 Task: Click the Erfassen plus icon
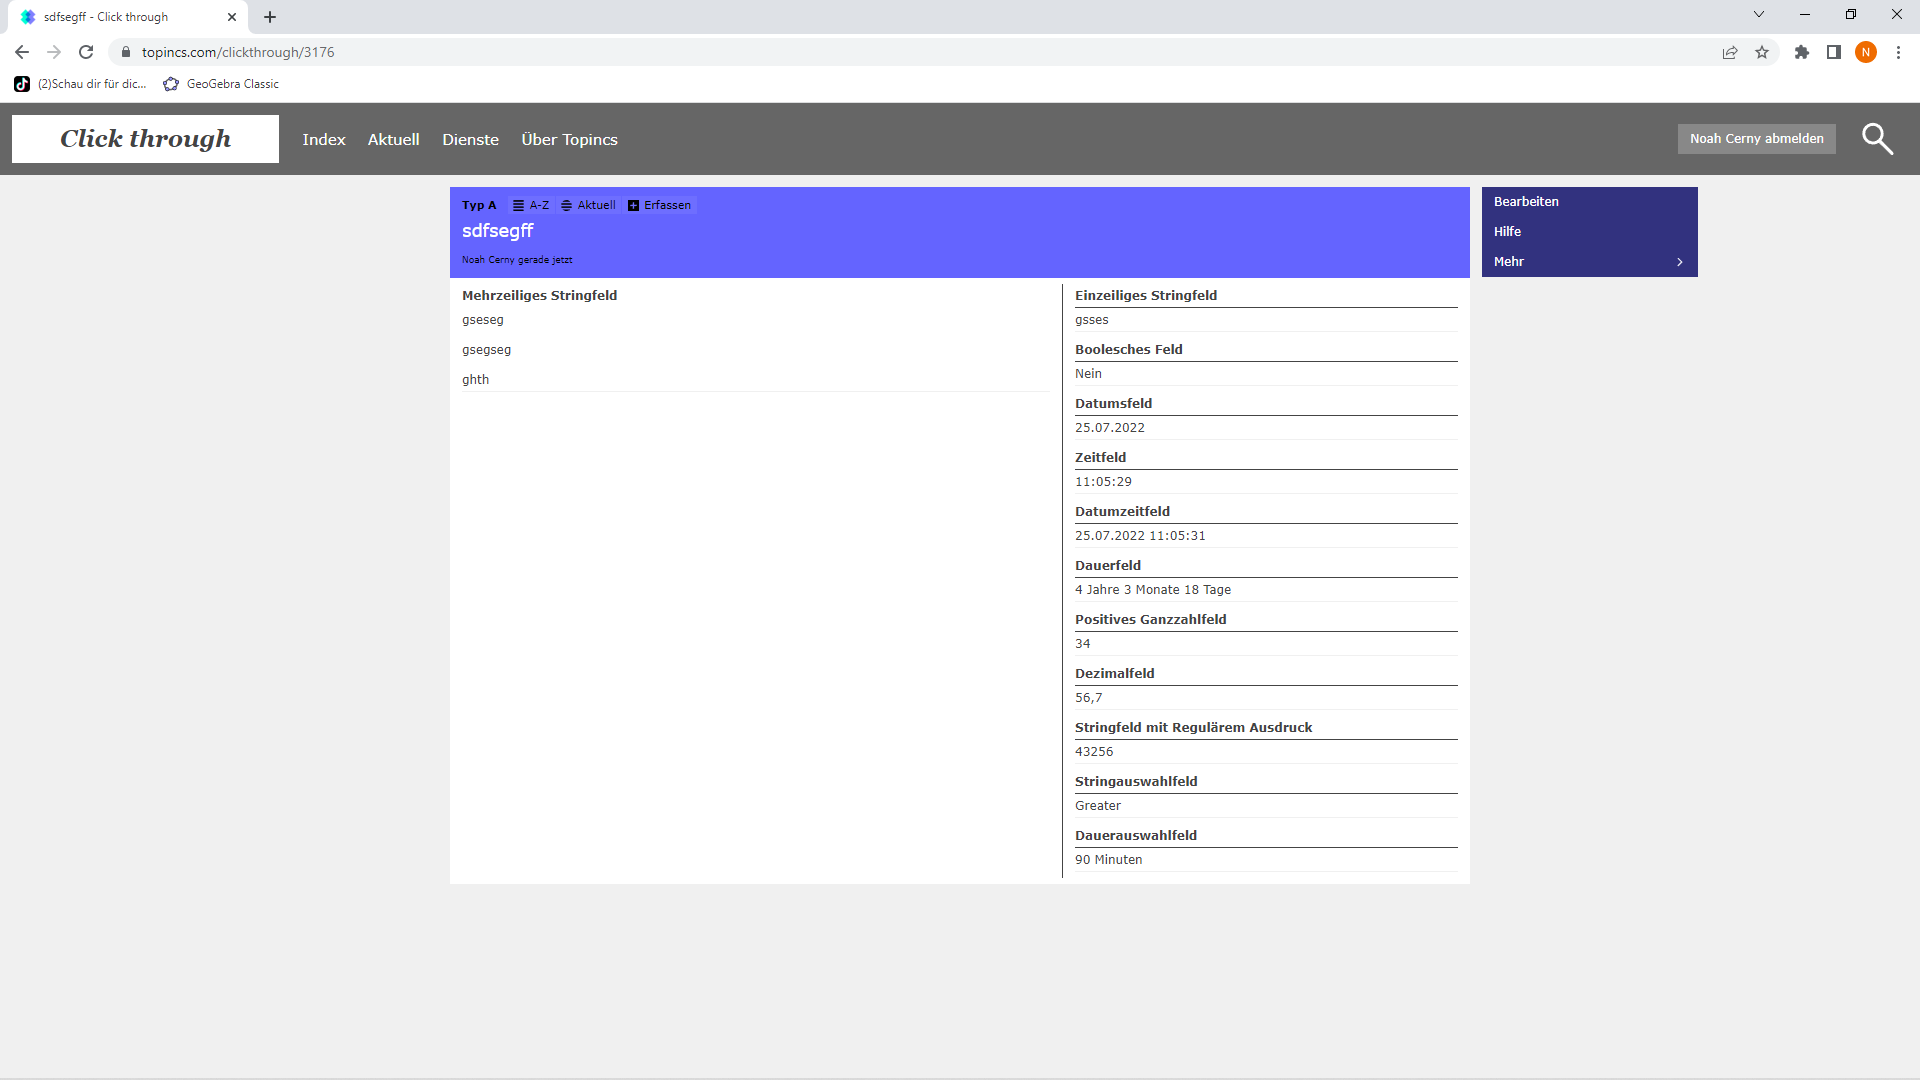633,205
